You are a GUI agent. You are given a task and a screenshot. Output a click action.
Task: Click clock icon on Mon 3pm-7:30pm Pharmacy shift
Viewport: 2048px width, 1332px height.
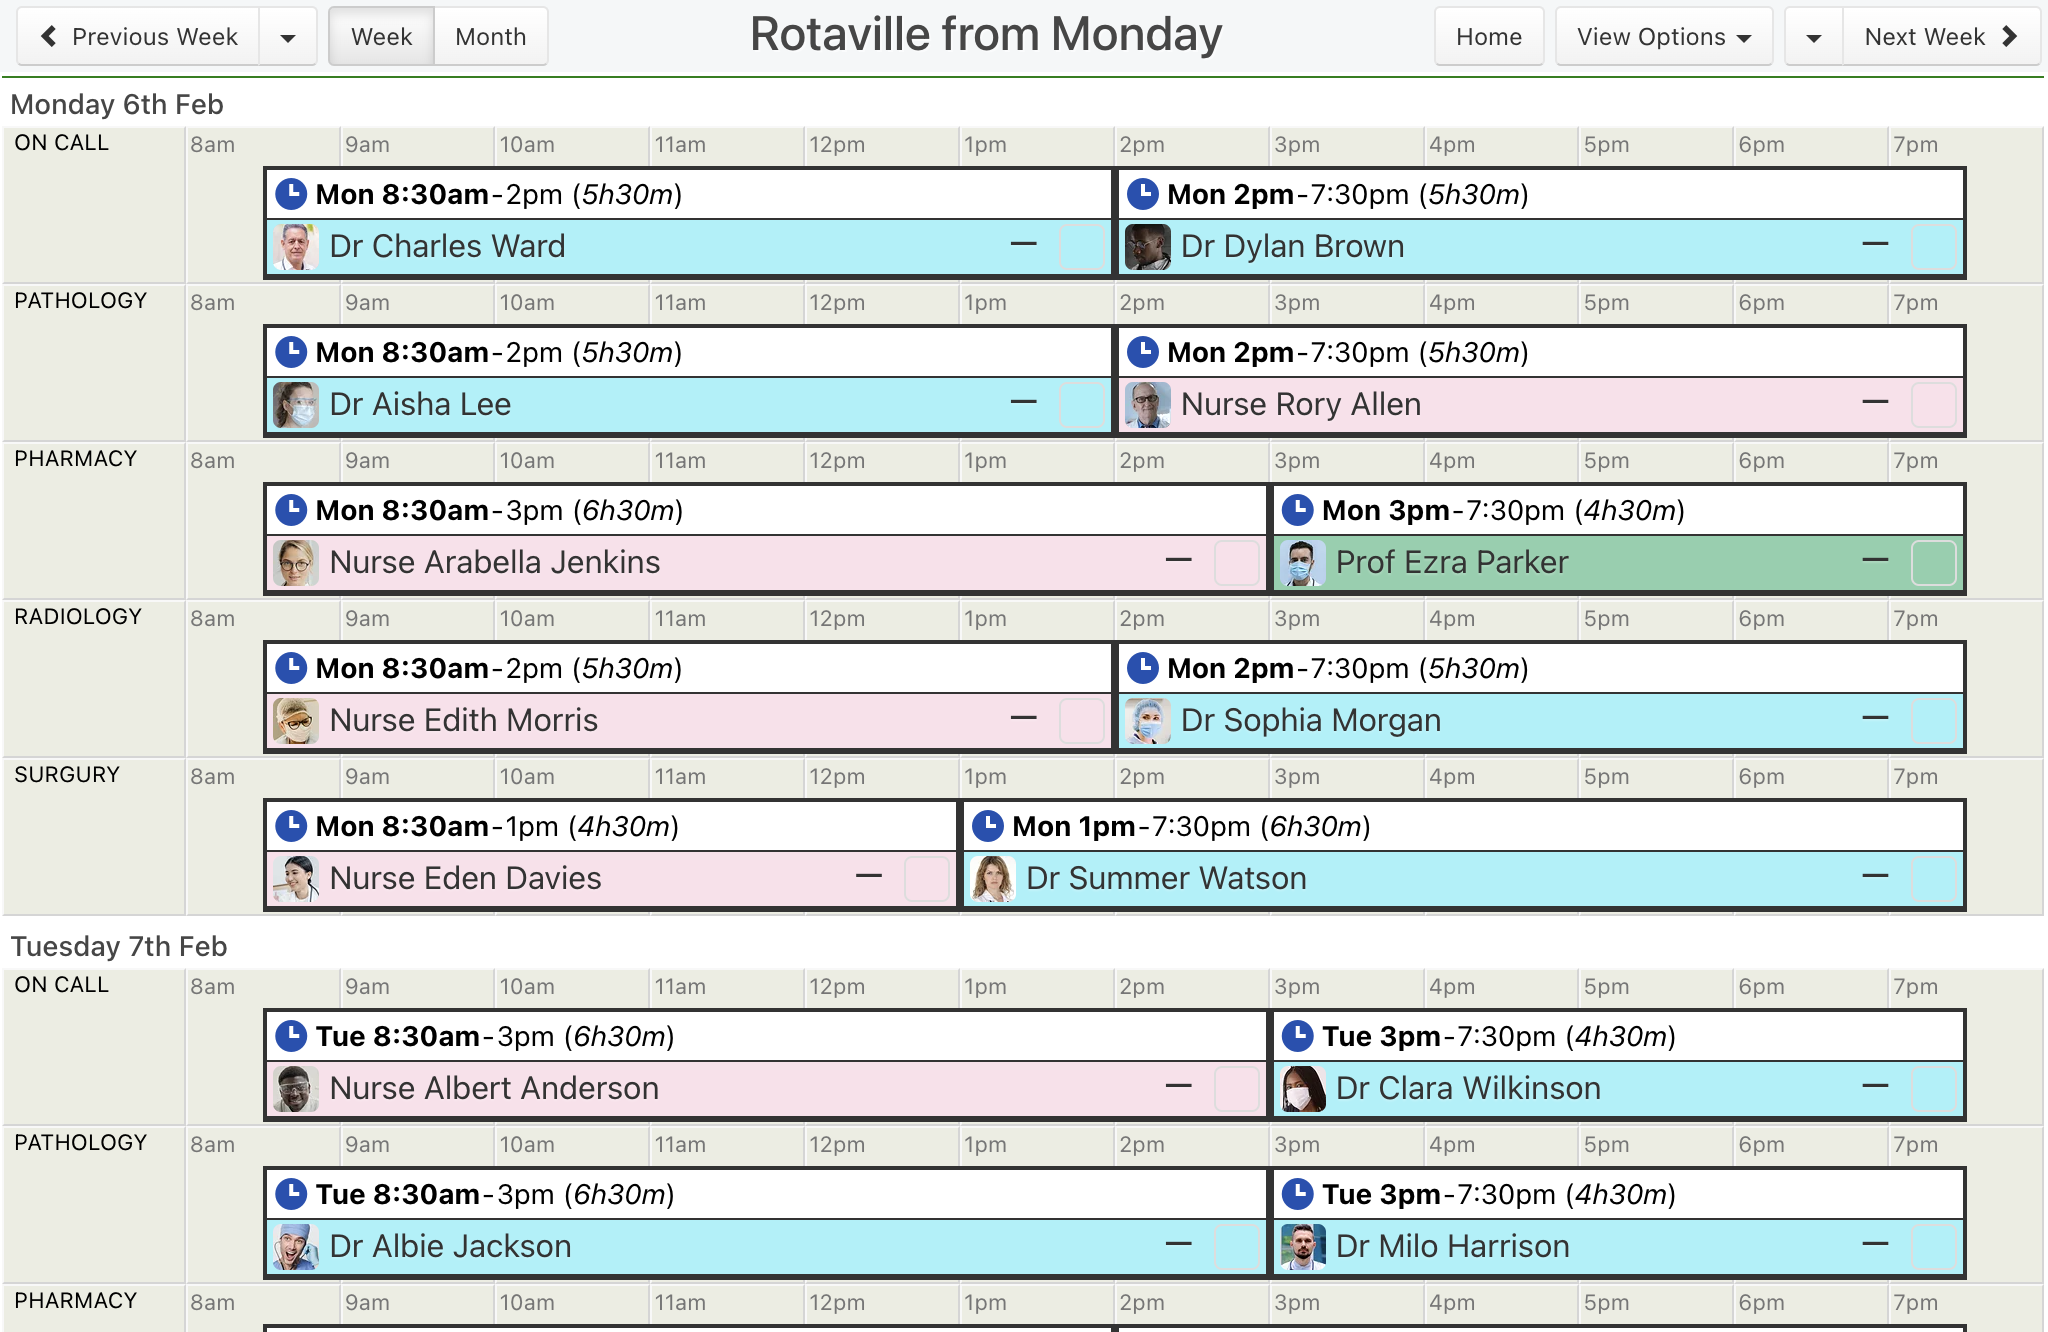[1297, 510]
